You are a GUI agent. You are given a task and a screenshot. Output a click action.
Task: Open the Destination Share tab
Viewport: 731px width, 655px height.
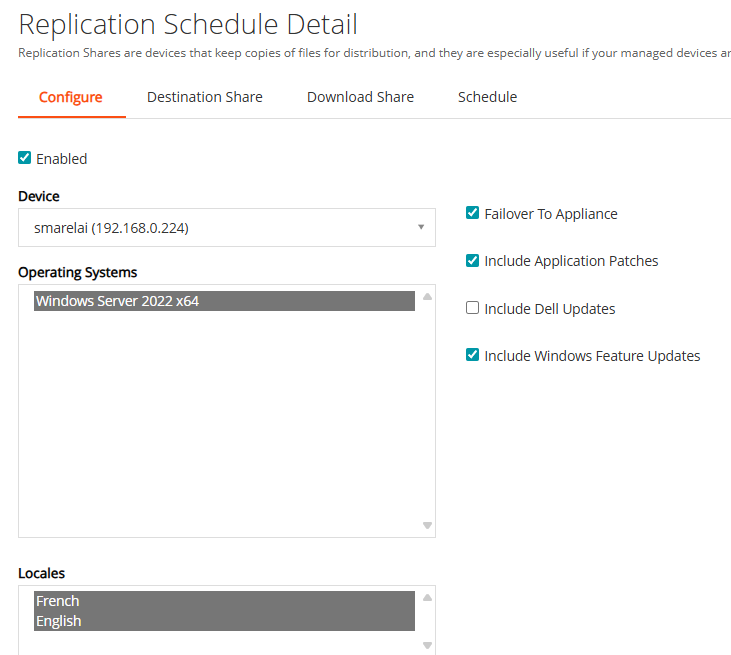[x=205, y=97]
